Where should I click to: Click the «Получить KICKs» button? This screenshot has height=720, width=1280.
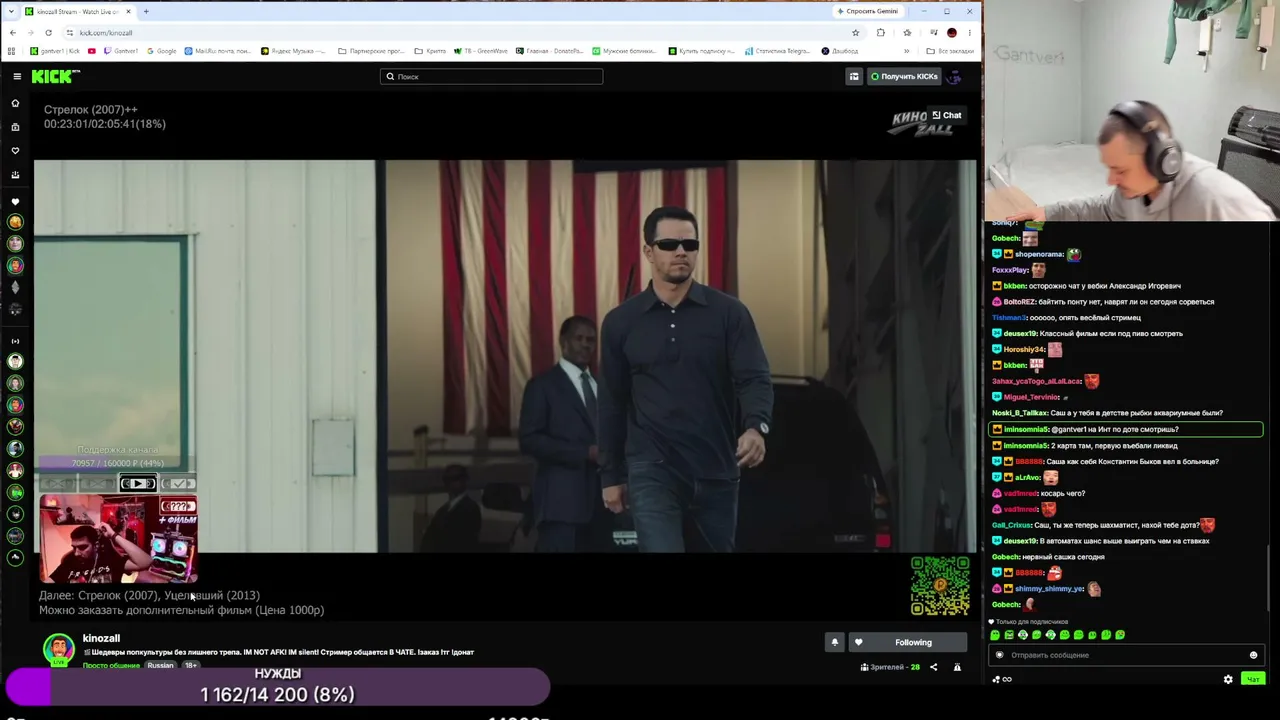(904, 76)
